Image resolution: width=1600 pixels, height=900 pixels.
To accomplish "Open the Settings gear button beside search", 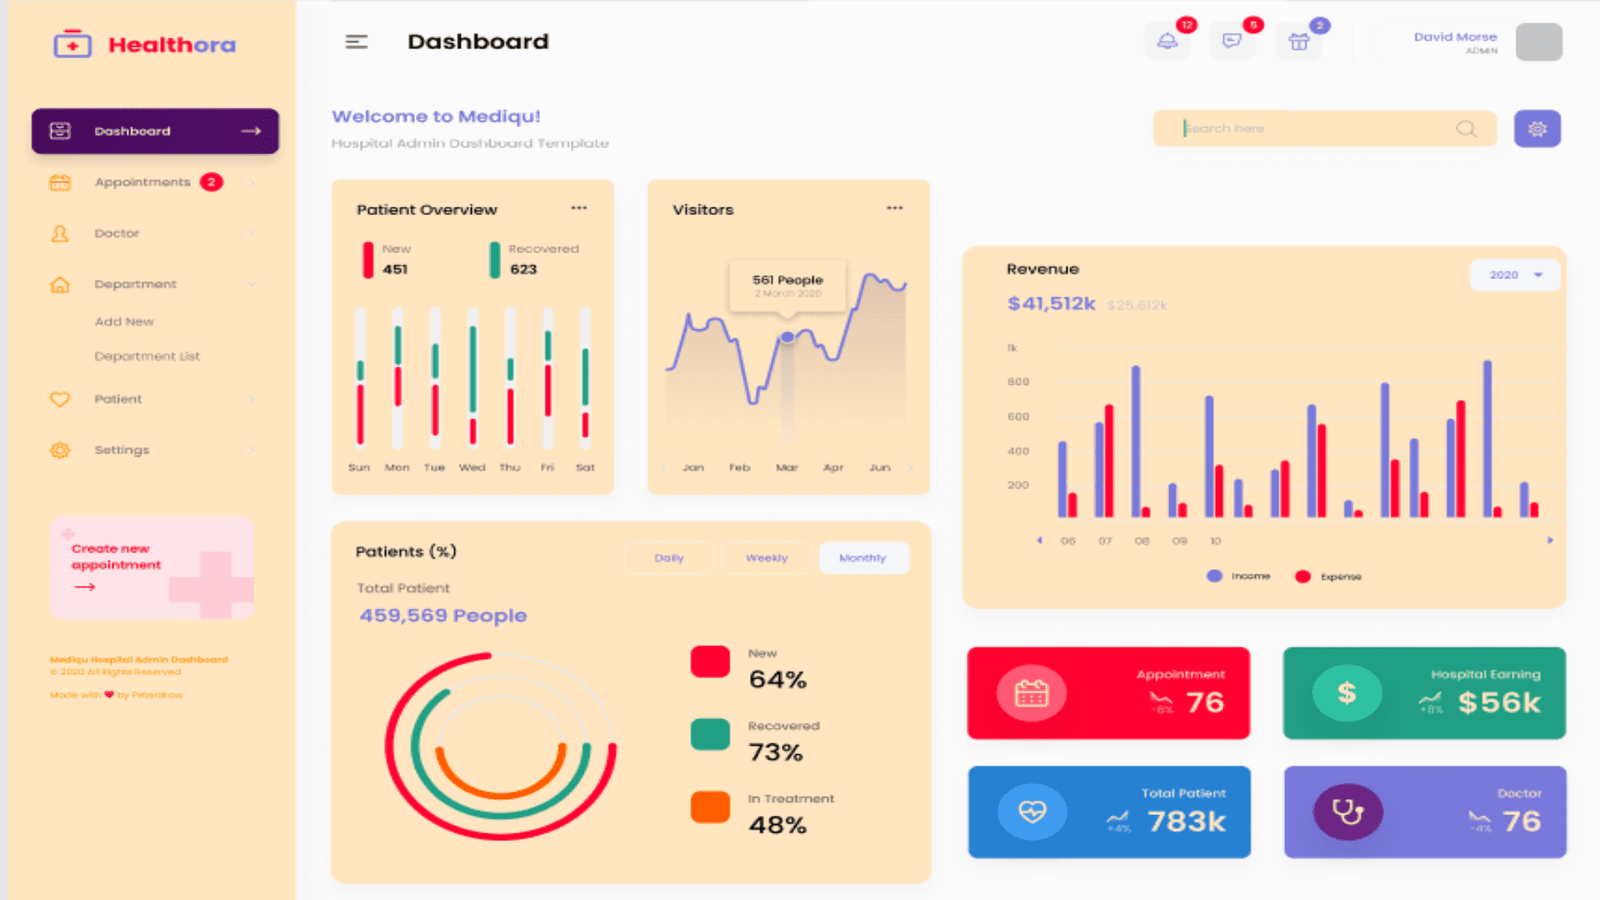I will click(x=1537, y=128).
